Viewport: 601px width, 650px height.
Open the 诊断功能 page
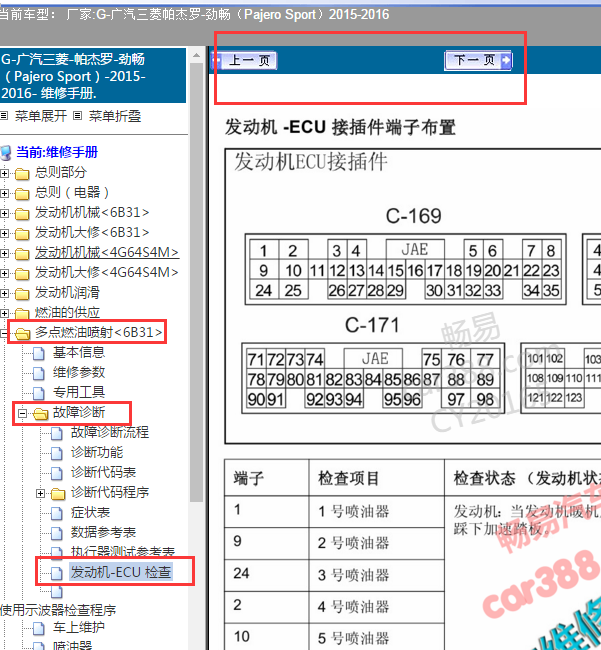click(97, 452)
